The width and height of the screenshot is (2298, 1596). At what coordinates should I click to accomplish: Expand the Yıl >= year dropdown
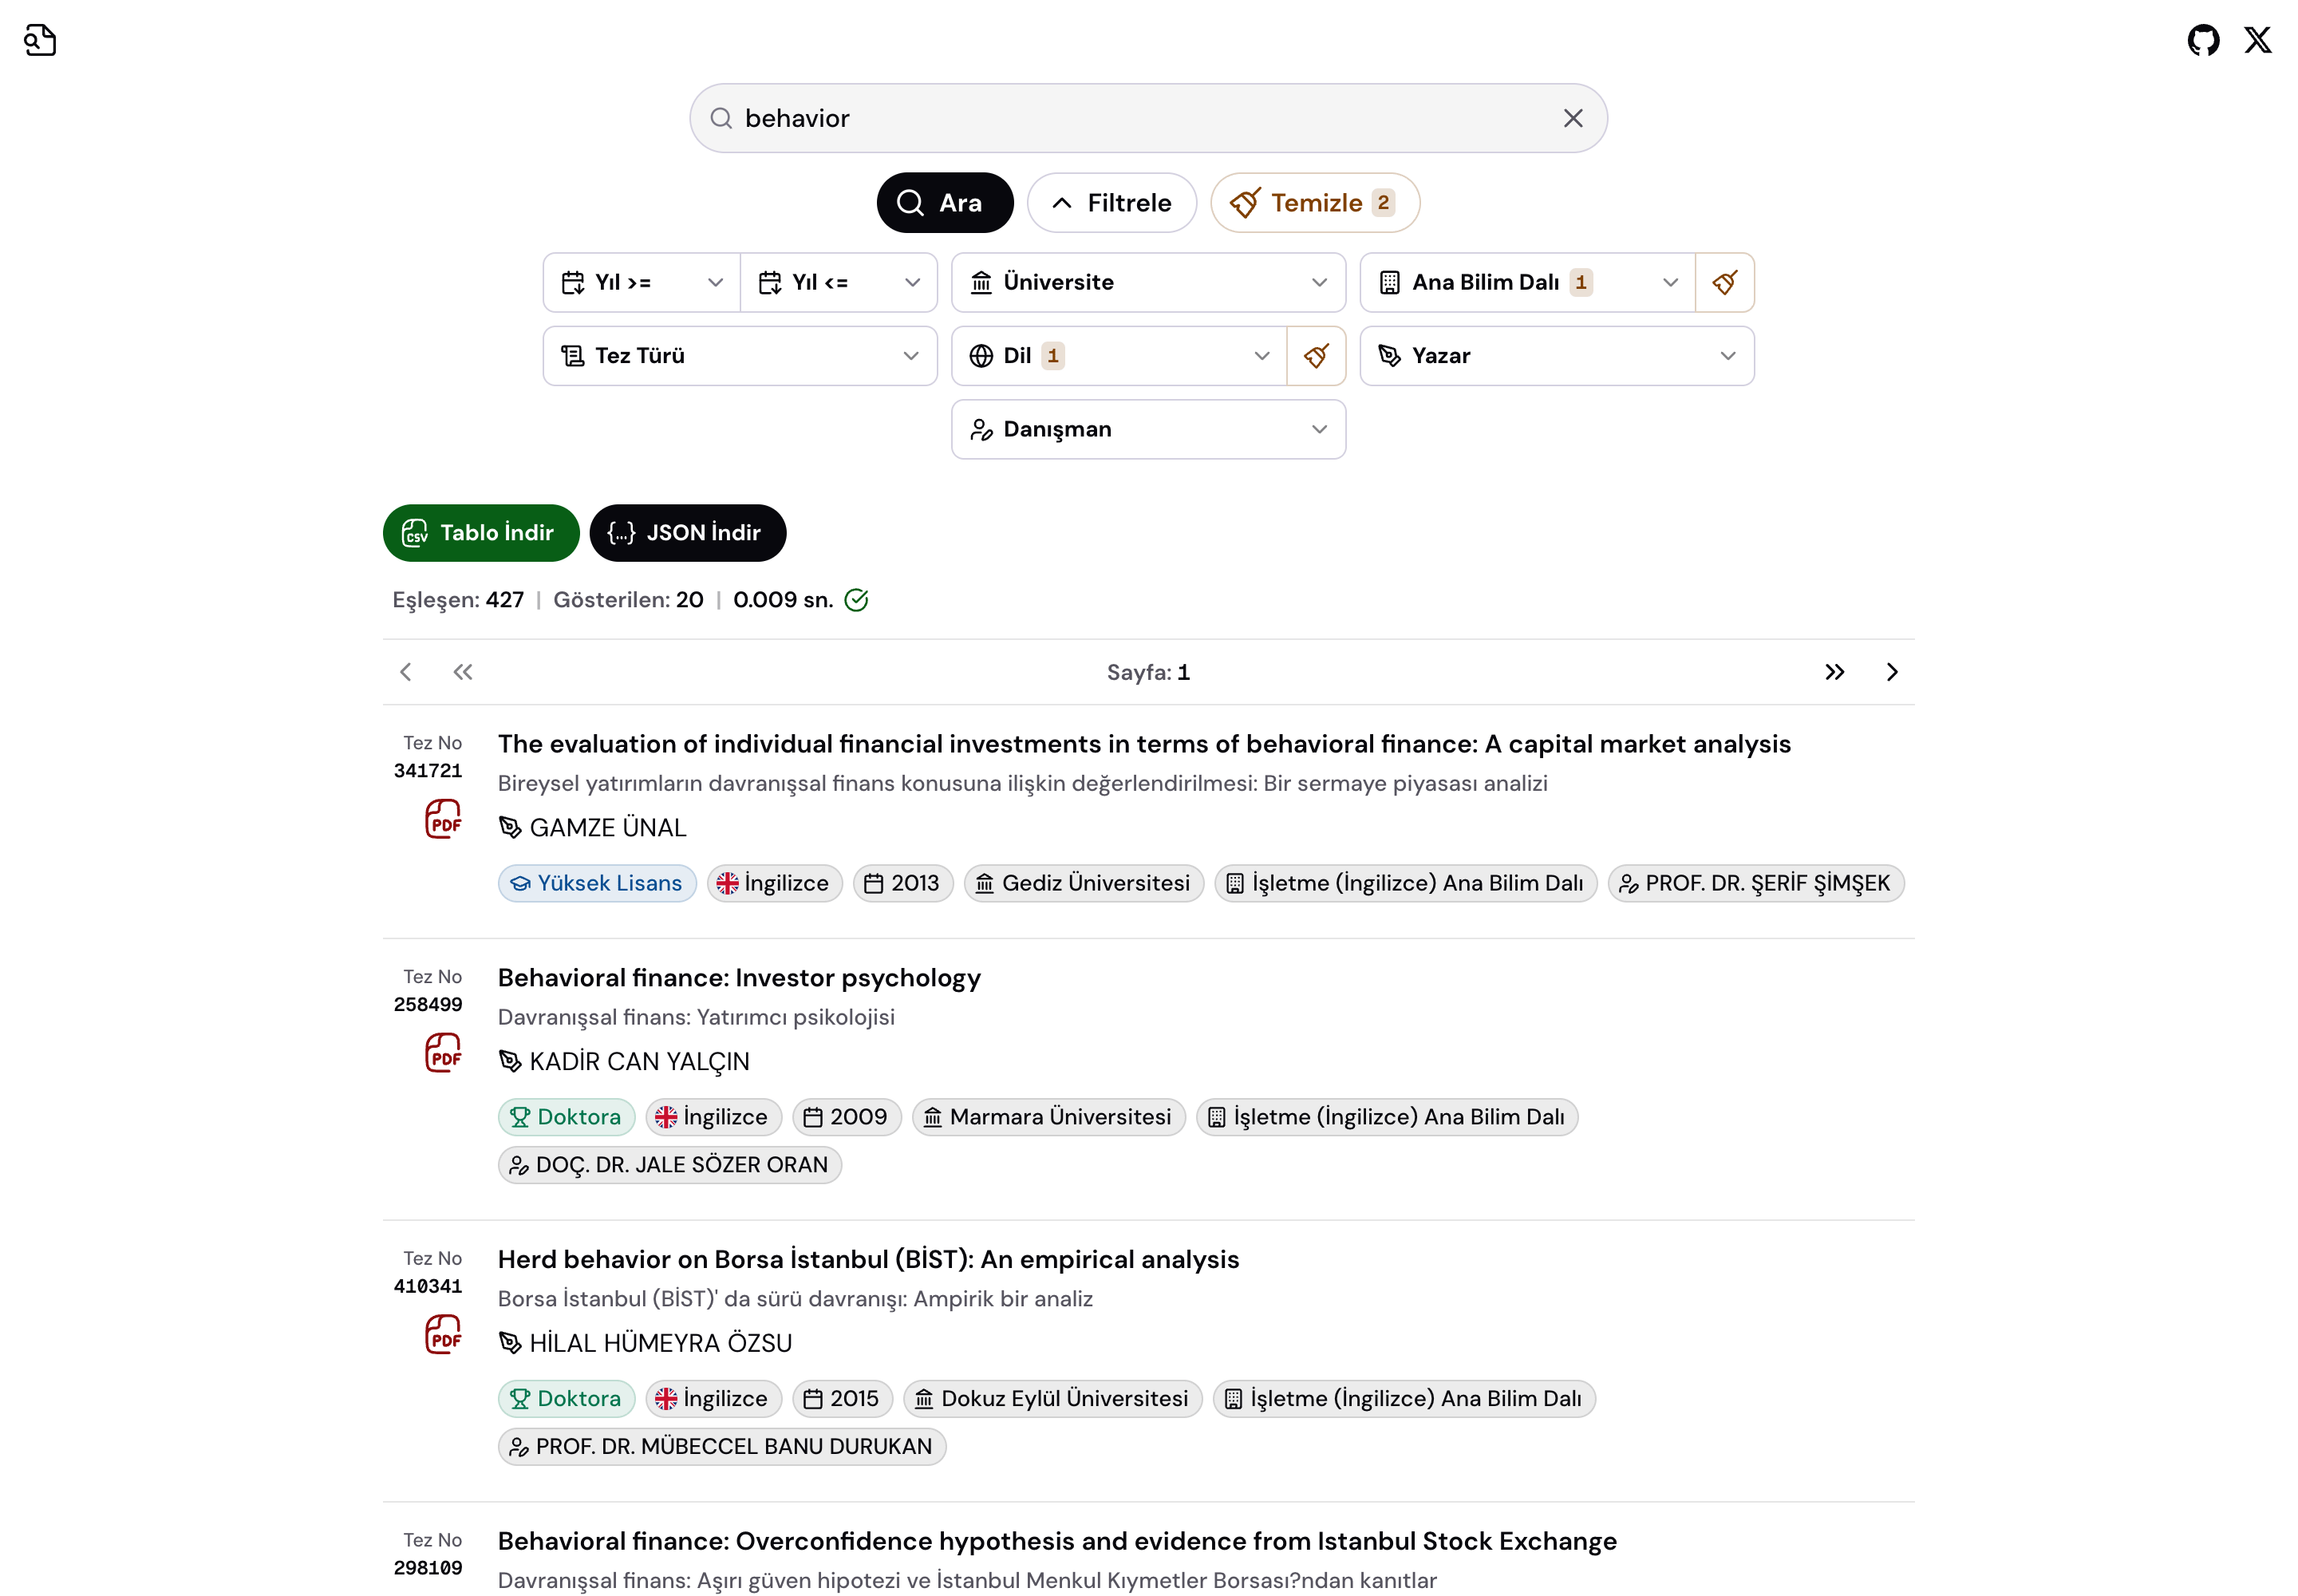(x=641, y=282)
